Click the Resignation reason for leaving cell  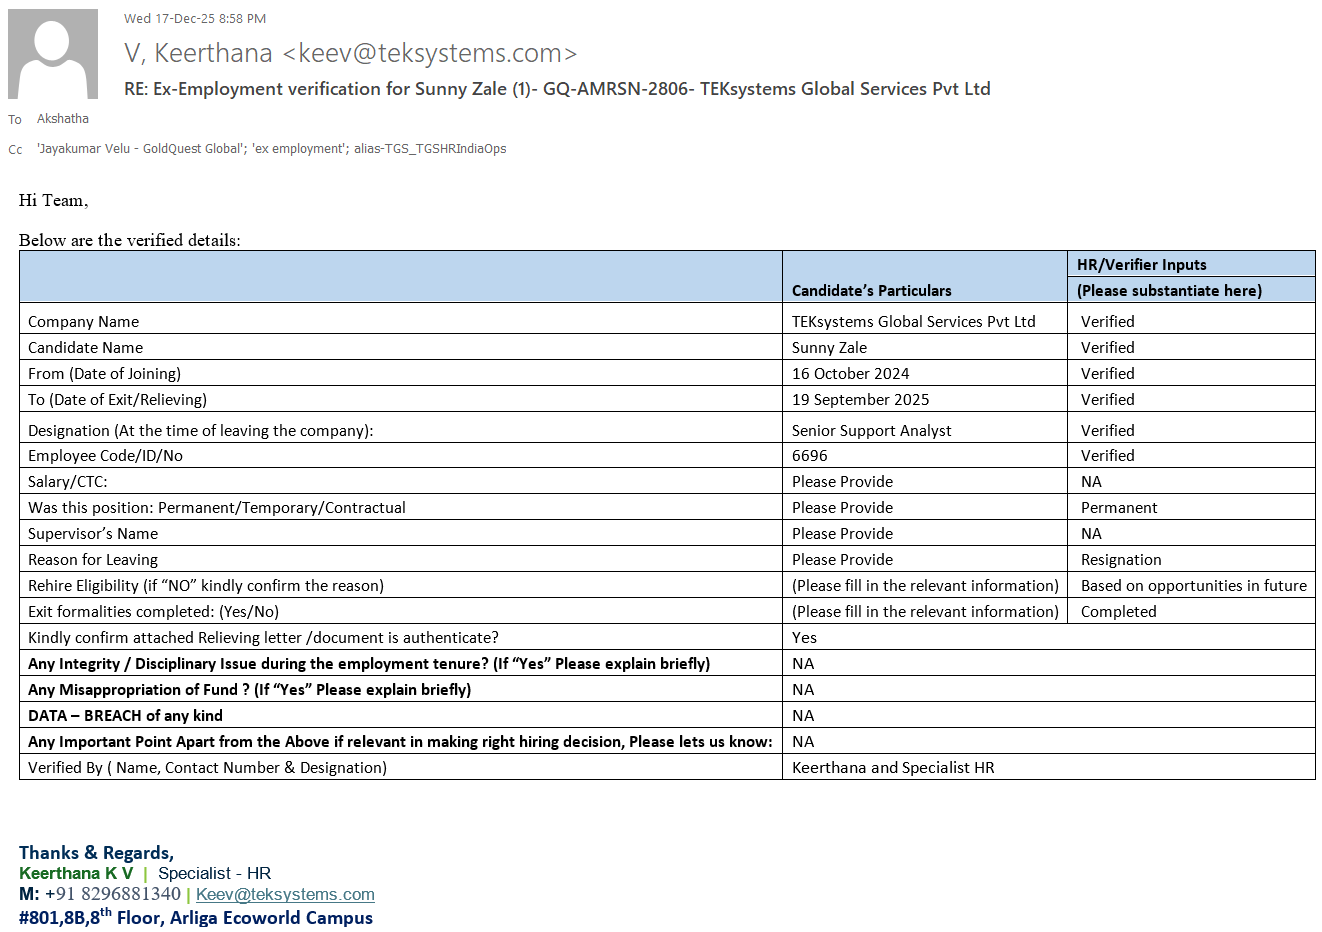(x=1121, y=560)
